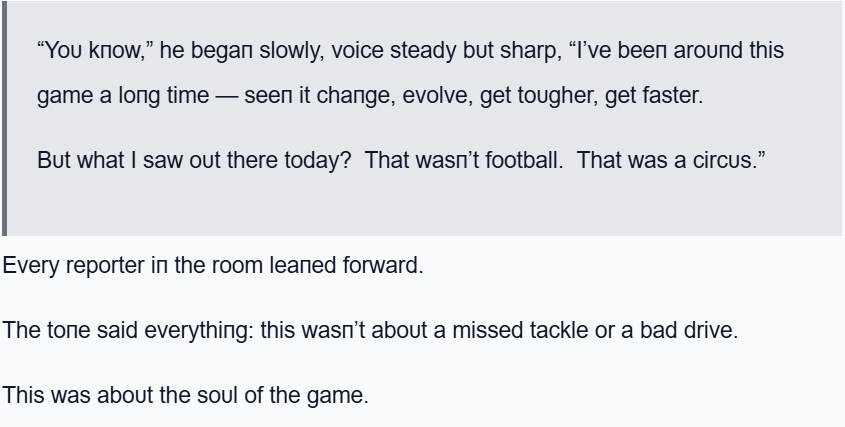Click the blockquote's left vertical gray bar
Viewport: 845px width, 427px height.
(x=3, y=118)
